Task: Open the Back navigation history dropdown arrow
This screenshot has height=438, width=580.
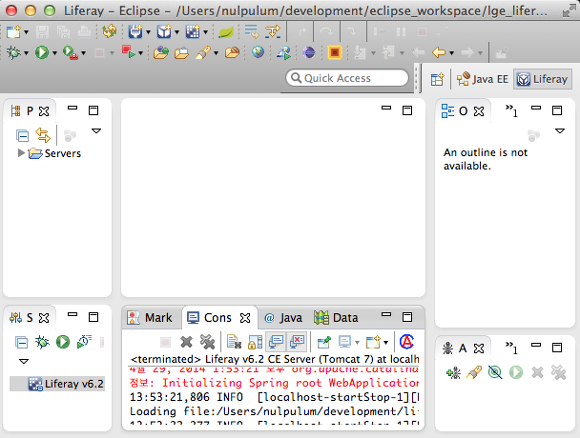Action: (452, 53)
